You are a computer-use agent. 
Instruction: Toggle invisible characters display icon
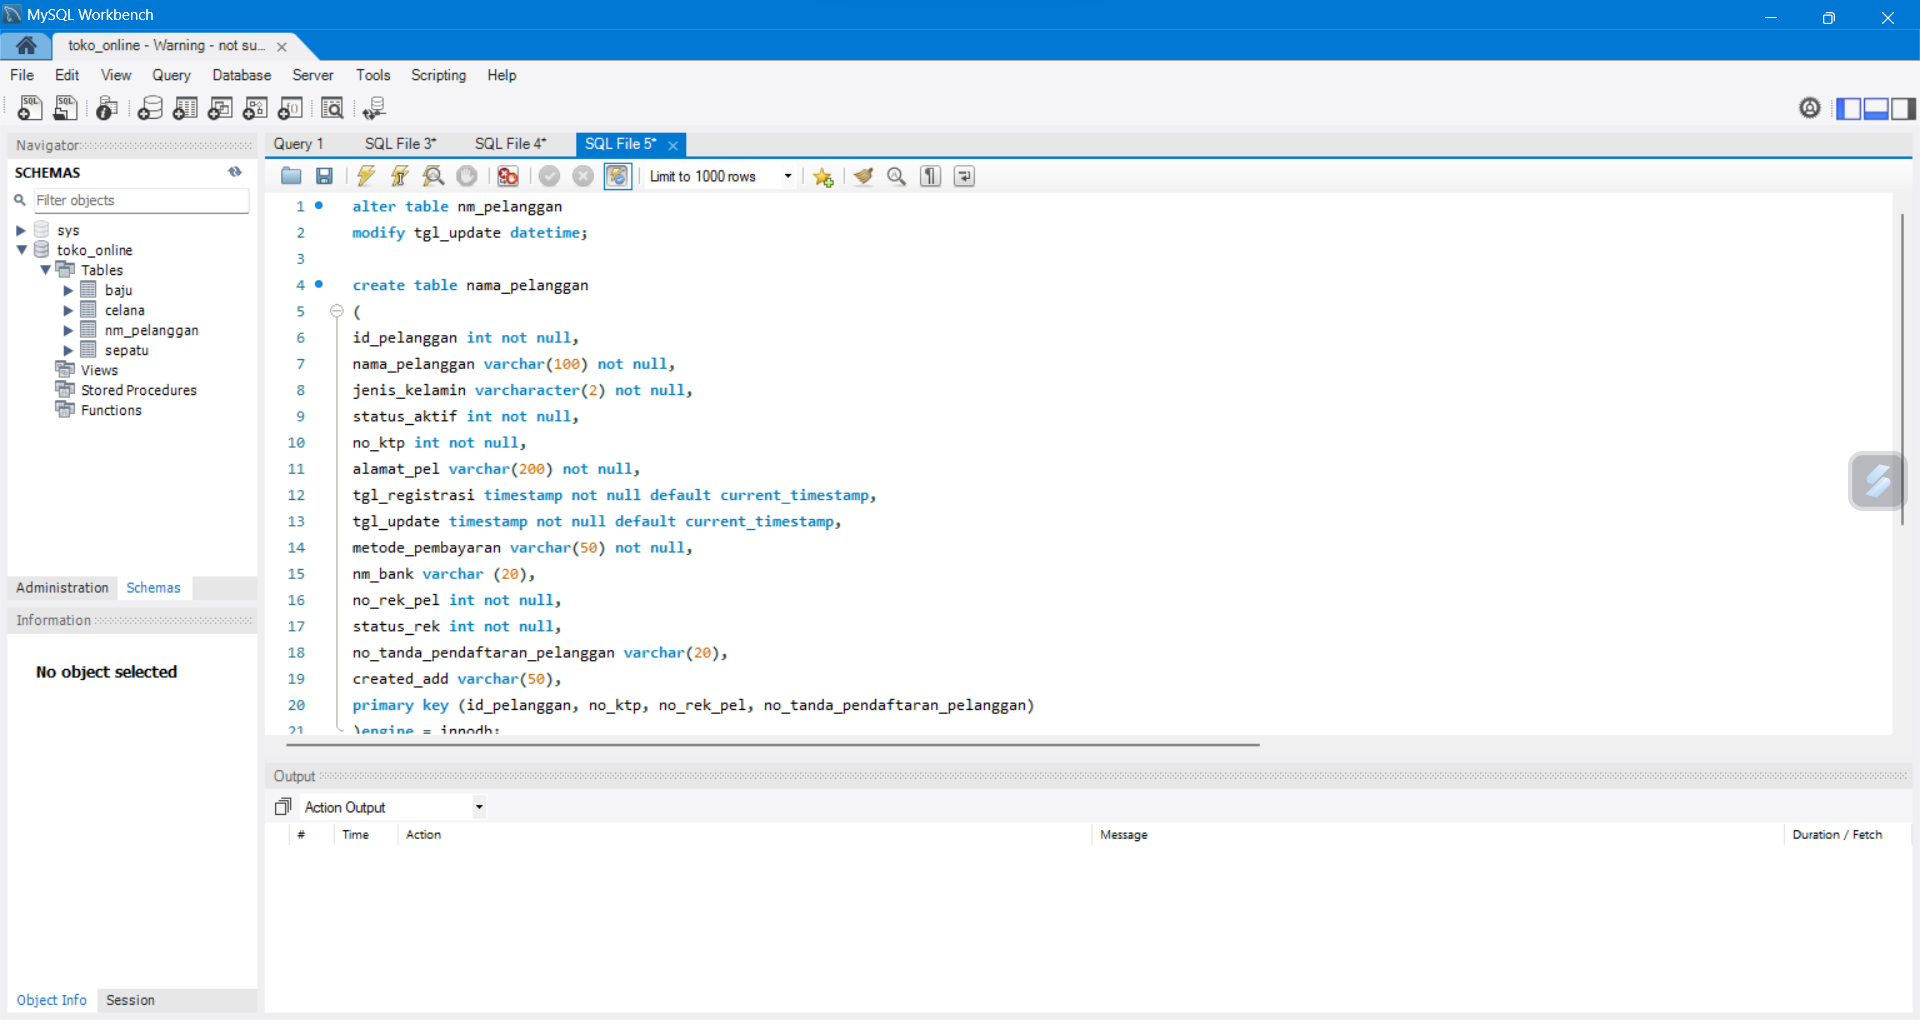931,176
